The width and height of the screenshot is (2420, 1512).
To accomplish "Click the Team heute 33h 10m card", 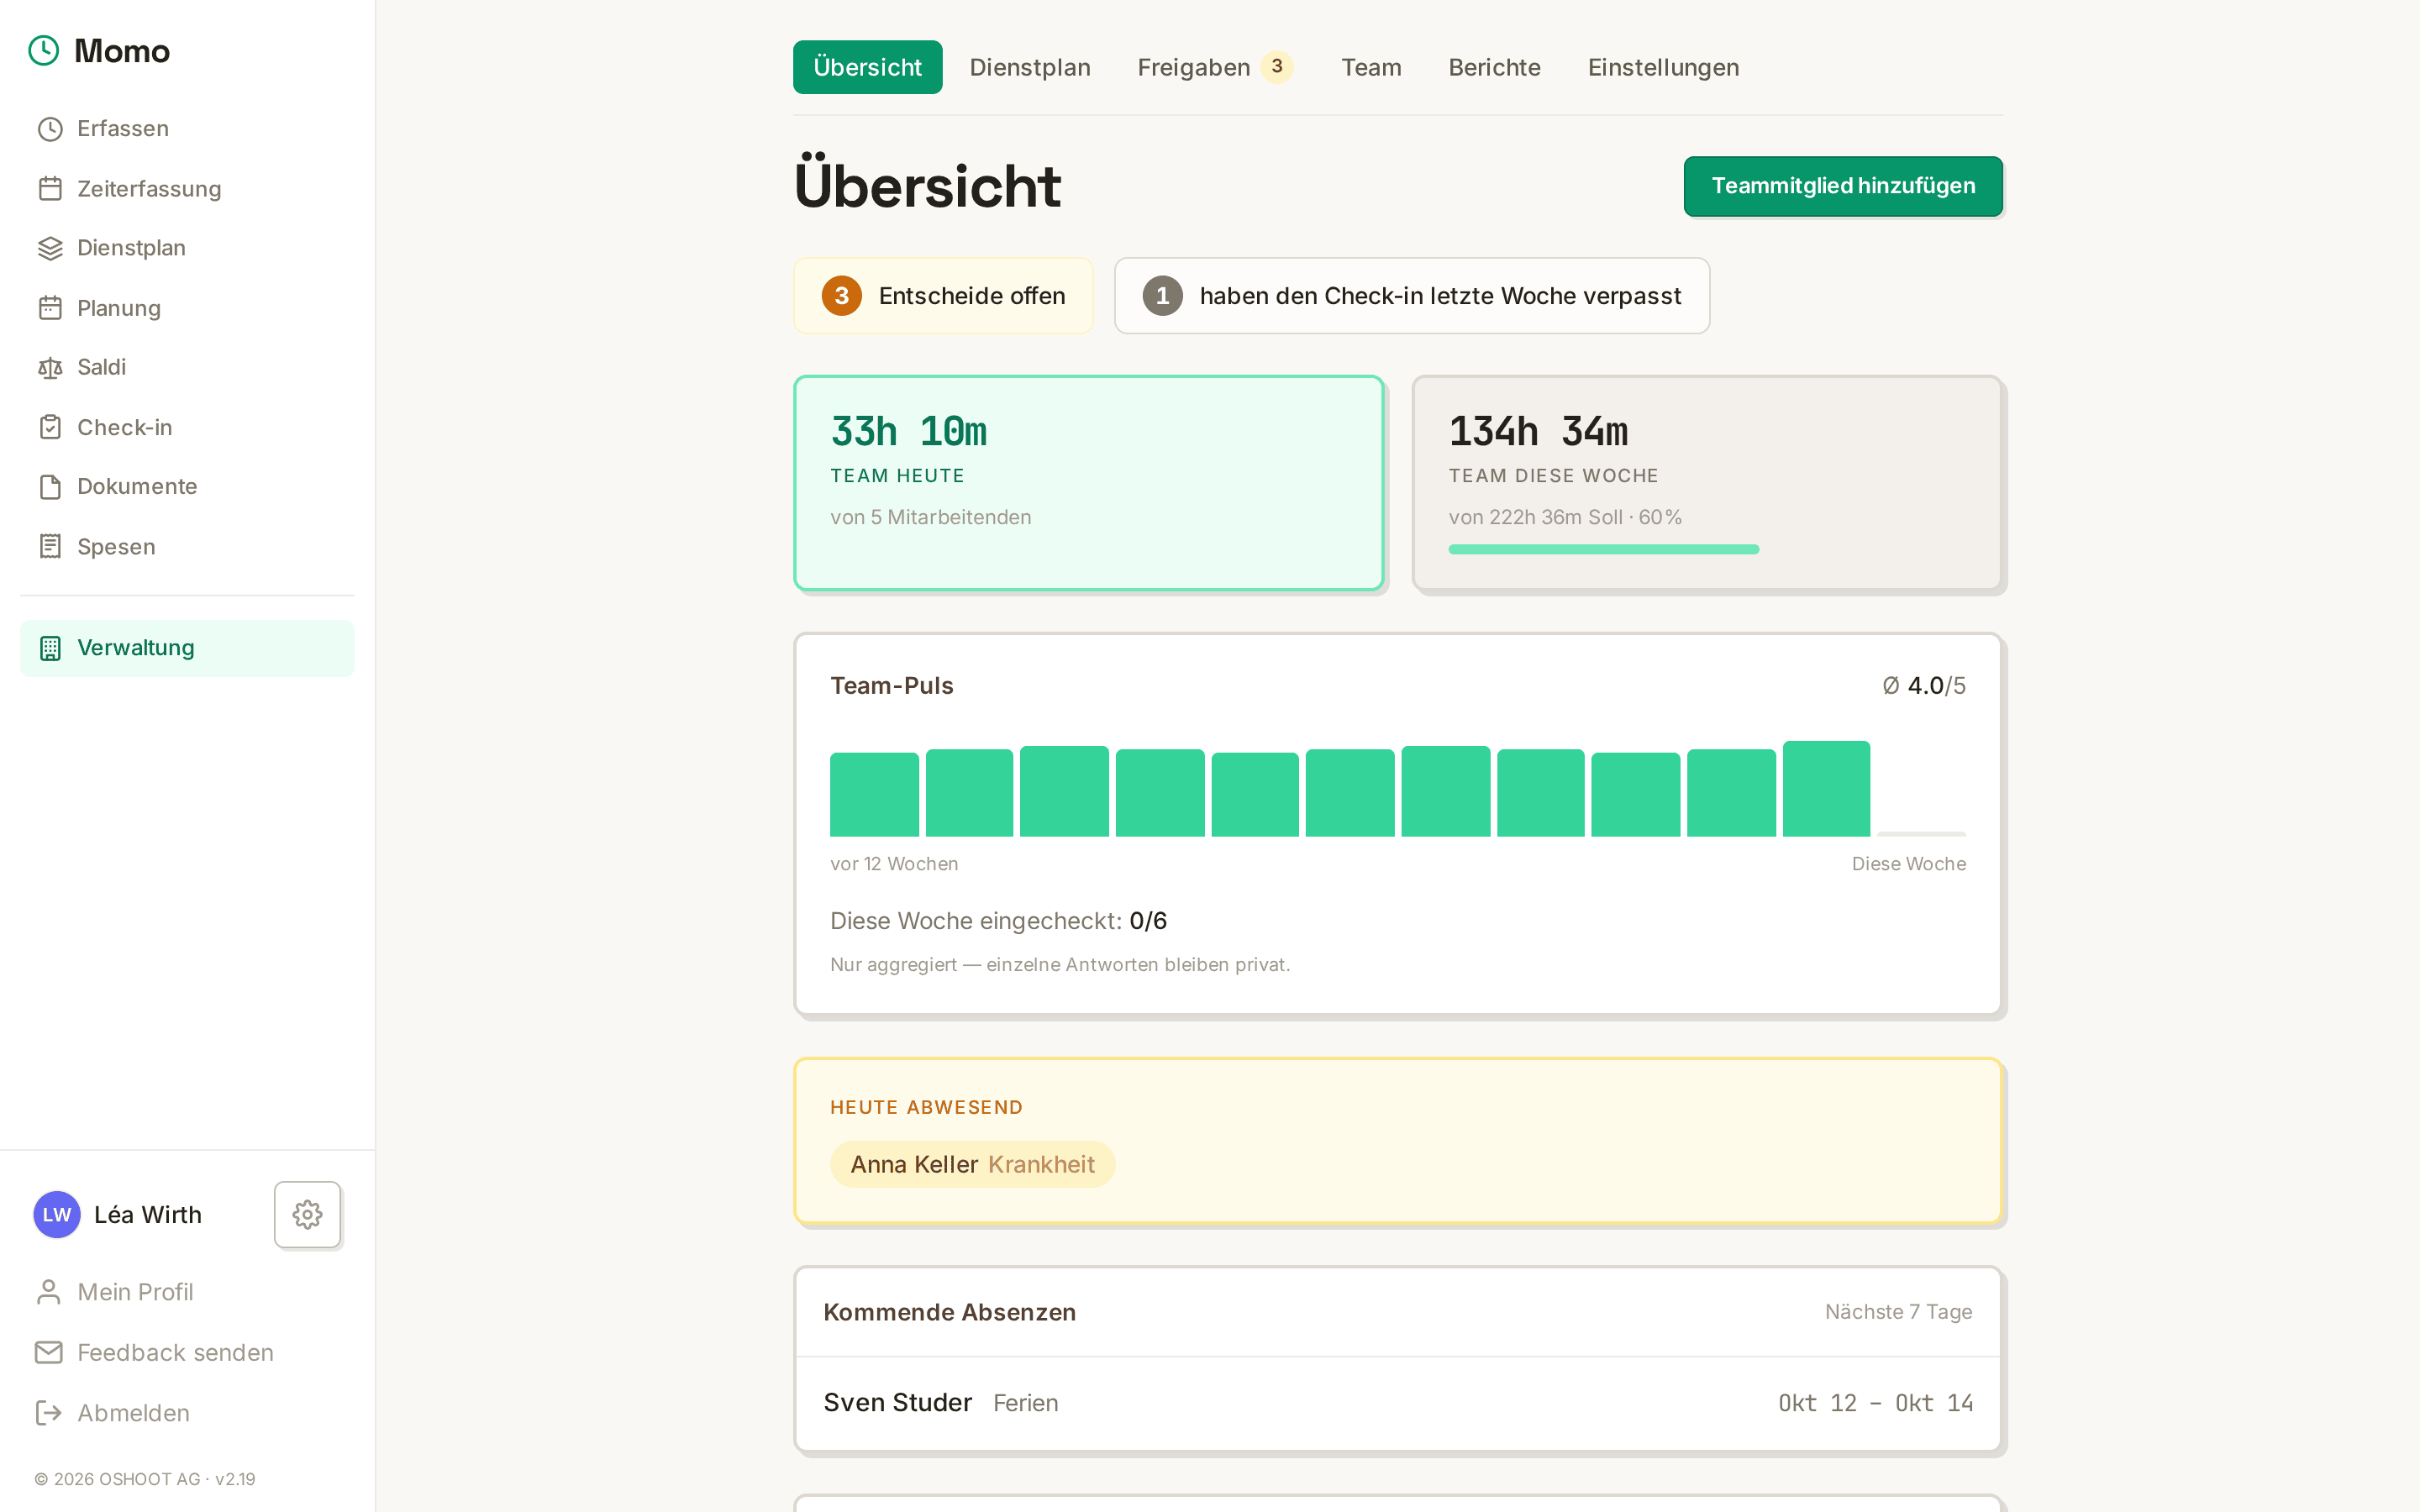I will click(x=1089, y=483).
